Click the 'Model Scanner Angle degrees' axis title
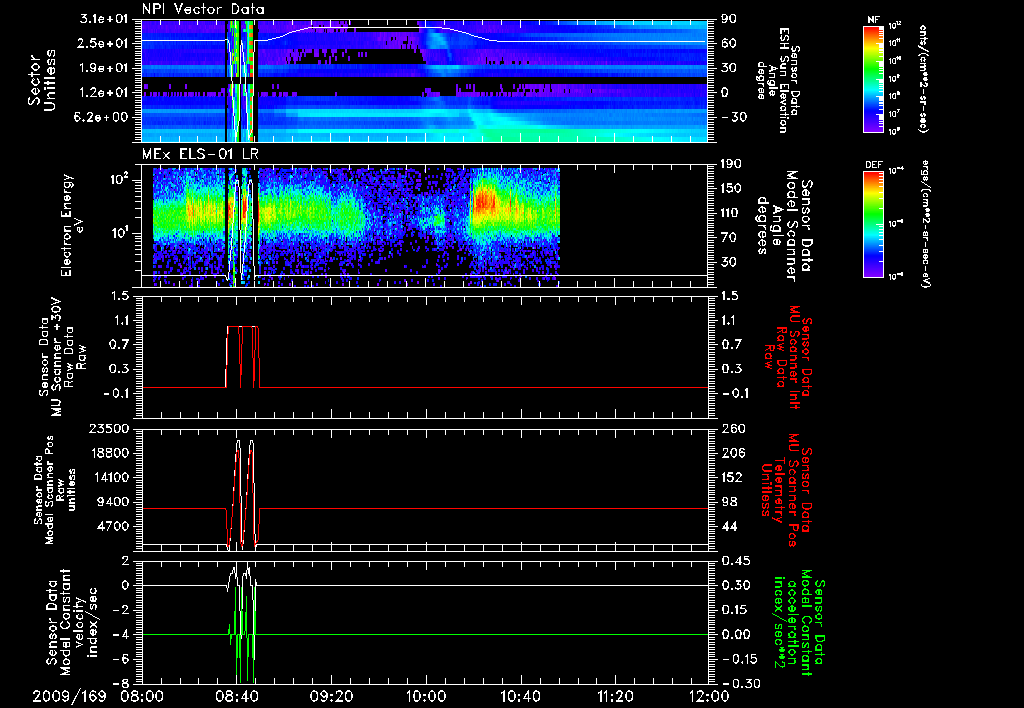 (x=784, y=225)
